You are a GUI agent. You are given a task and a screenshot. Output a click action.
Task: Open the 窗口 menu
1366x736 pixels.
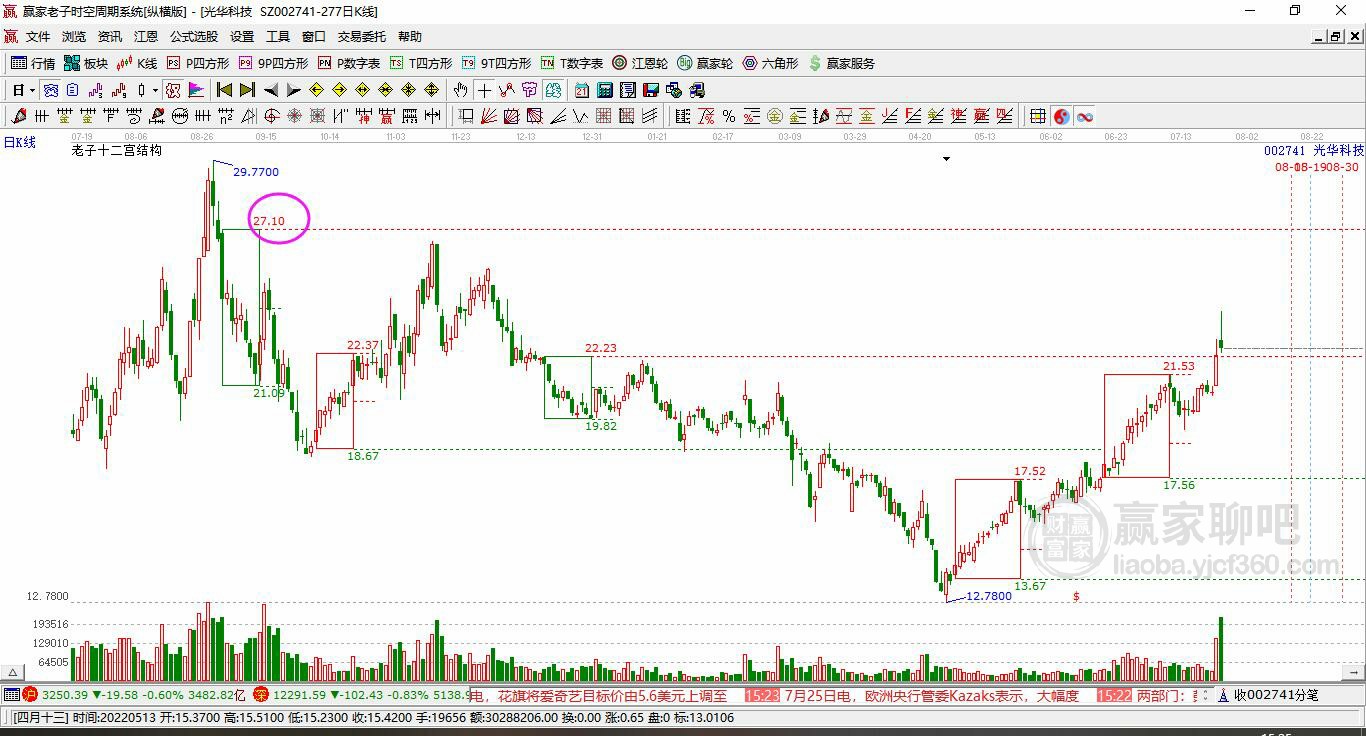(314, 37)
